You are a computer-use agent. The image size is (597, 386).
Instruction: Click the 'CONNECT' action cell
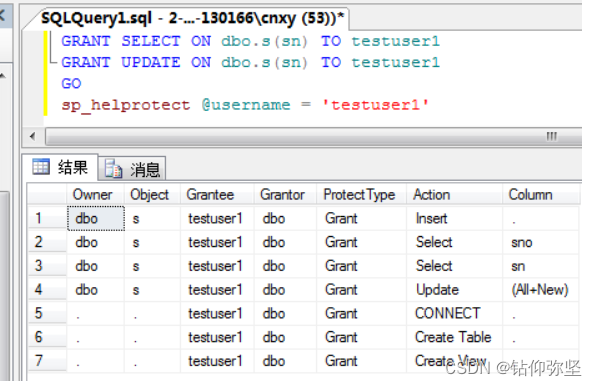pyautogui.click(x=455, y=313)
